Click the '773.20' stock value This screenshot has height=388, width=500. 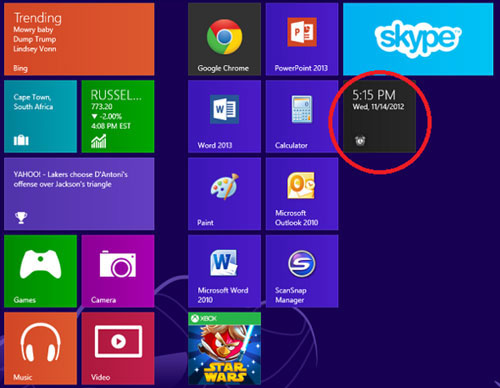102,107
